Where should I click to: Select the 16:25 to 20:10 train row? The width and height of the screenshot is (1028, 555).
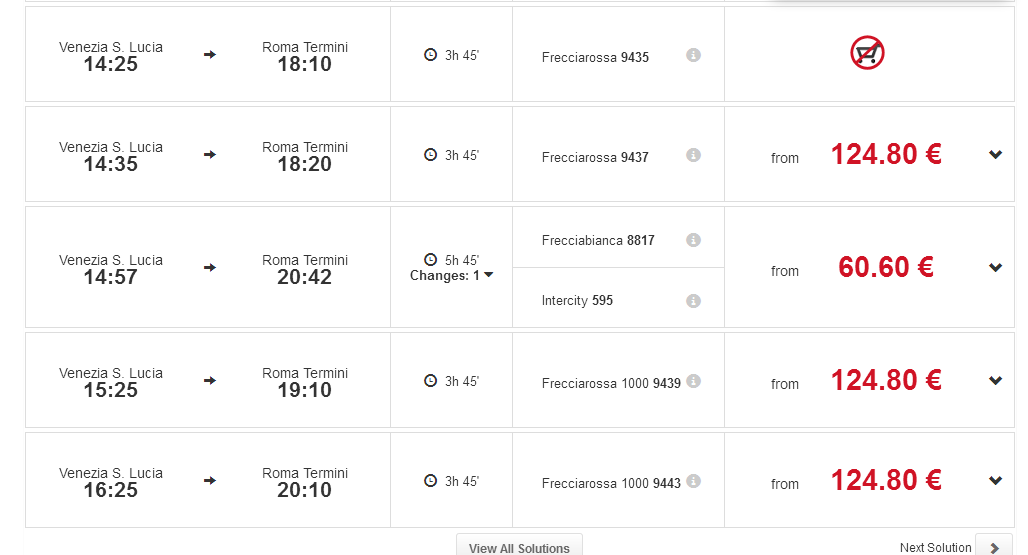point(520,480)
